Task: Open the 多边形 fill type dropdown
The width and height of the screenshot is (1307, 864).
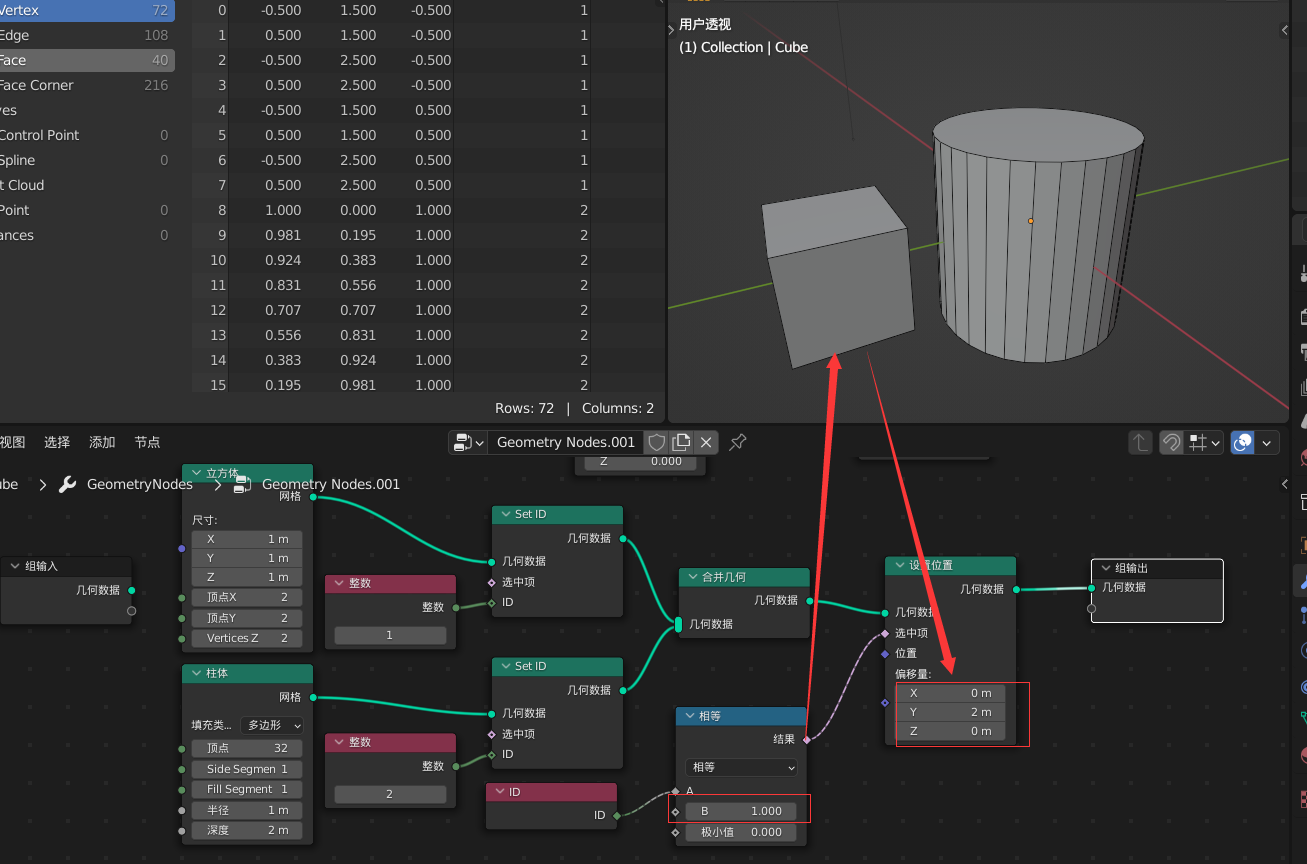Action: pyautogui.click(x=271, y=724)
